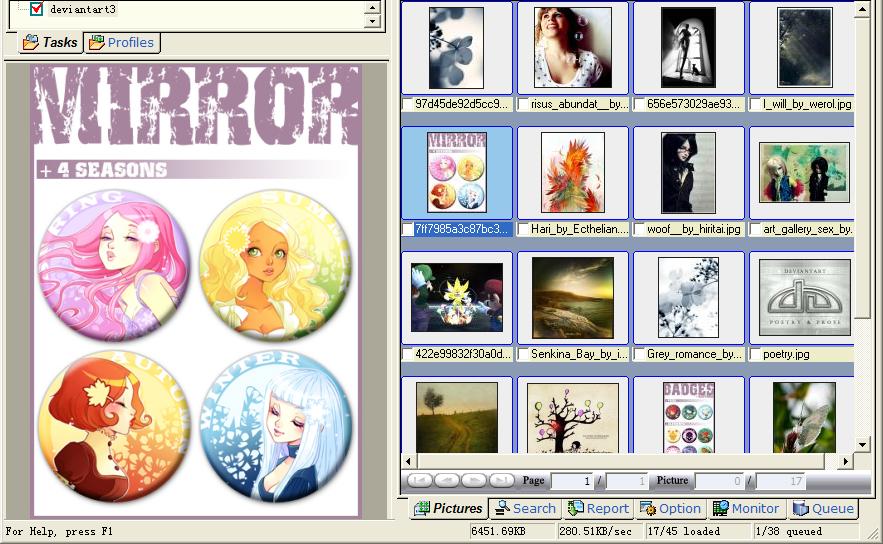
Task: Click the 1/38 queued status text
Action: (x=788, y=532)
